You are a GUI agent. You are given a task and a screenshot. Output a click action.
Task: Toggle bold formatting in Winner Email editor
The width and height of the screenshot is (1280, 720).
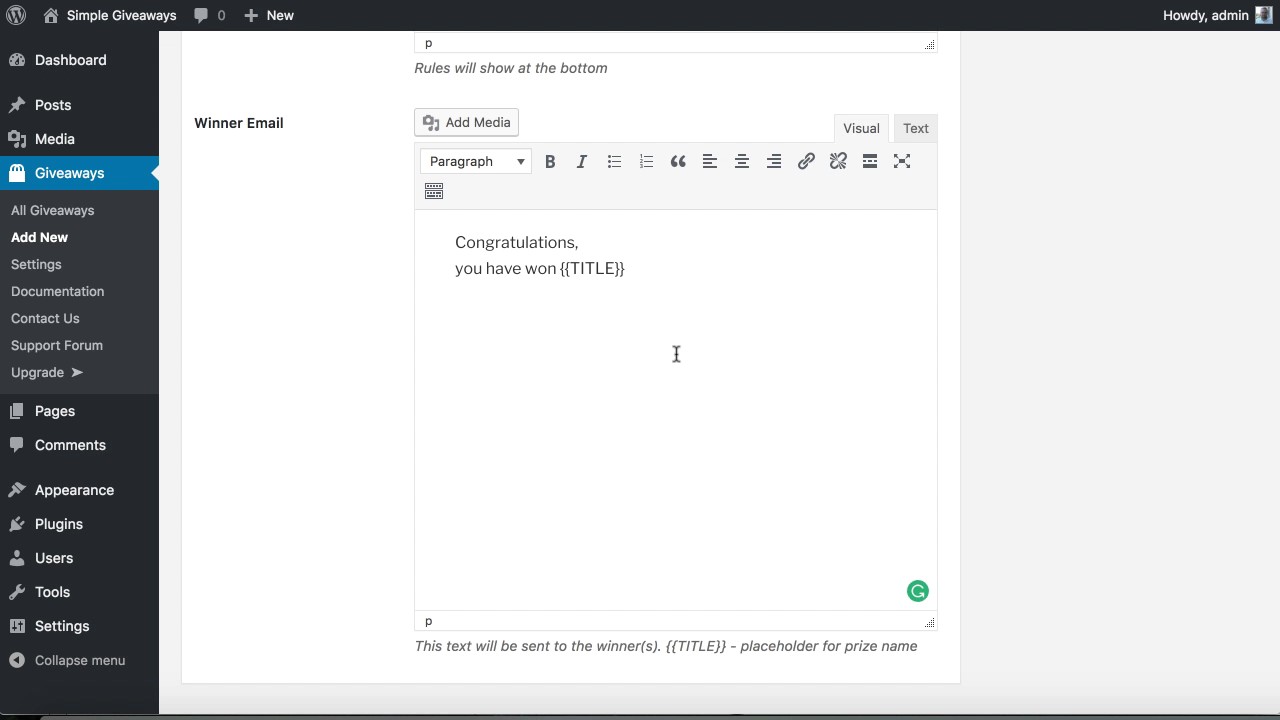click(x=550, y=161)
